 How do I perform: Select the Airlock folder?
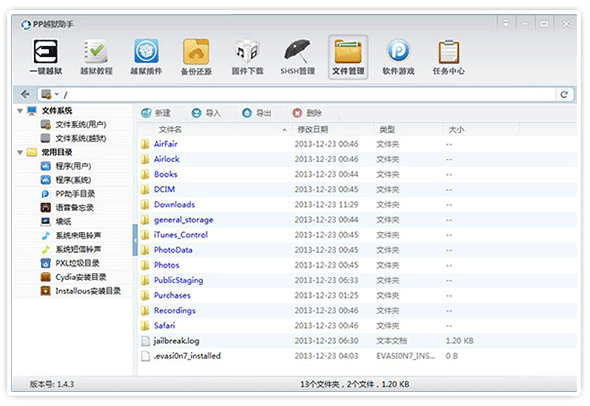pyautogui.click(x=166, y=159)
